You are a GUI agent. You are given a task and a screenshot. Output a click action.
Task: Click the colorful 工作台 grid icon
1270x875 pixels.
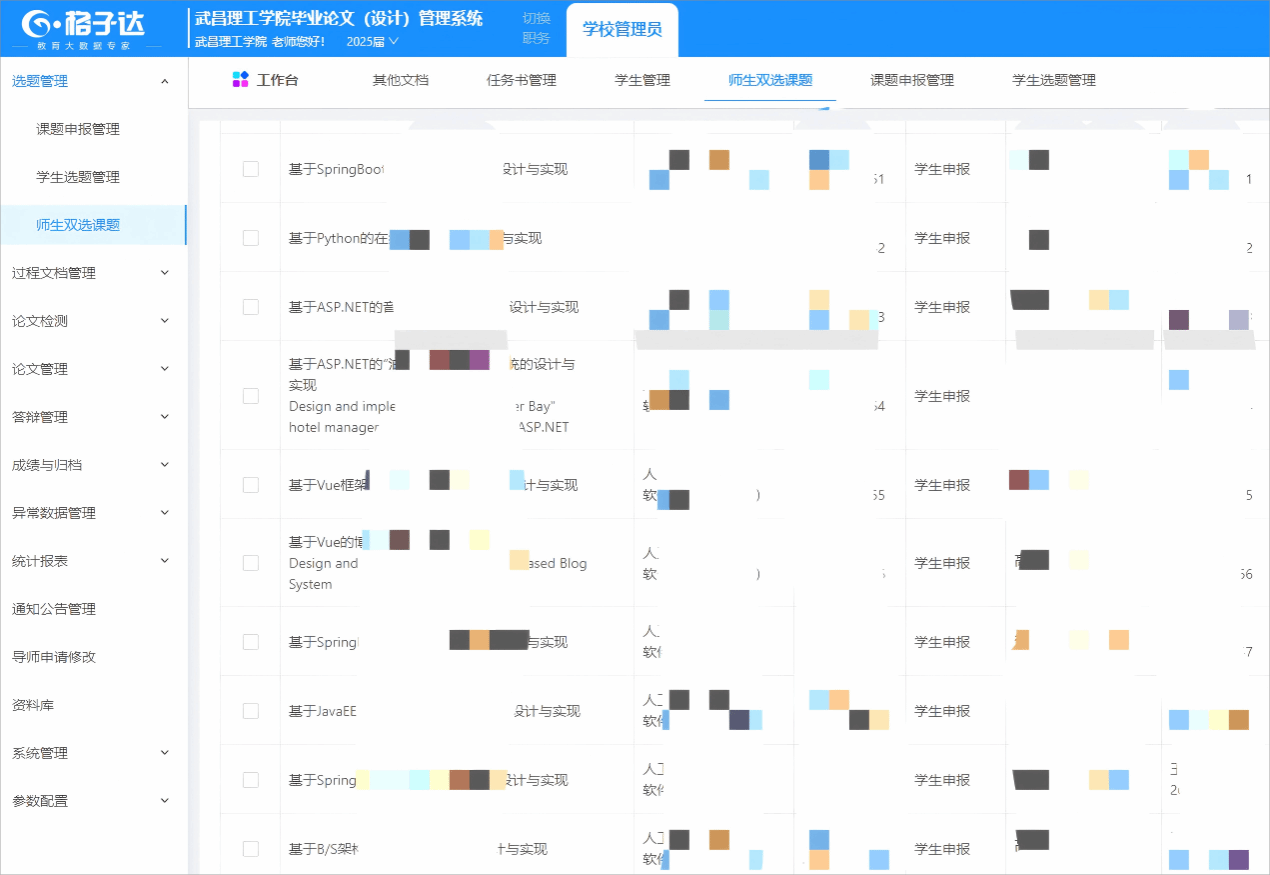[x=240, y=80]
